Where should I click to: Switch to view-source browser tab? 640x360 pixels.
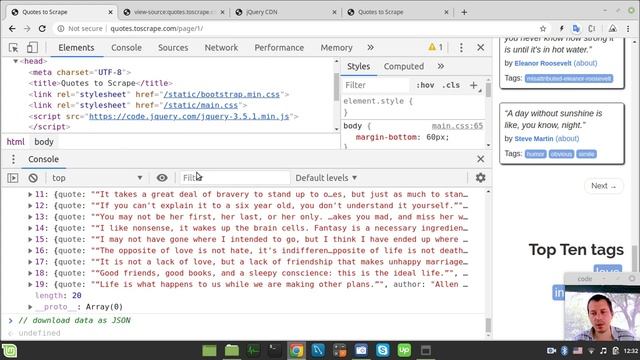(175, 12)
